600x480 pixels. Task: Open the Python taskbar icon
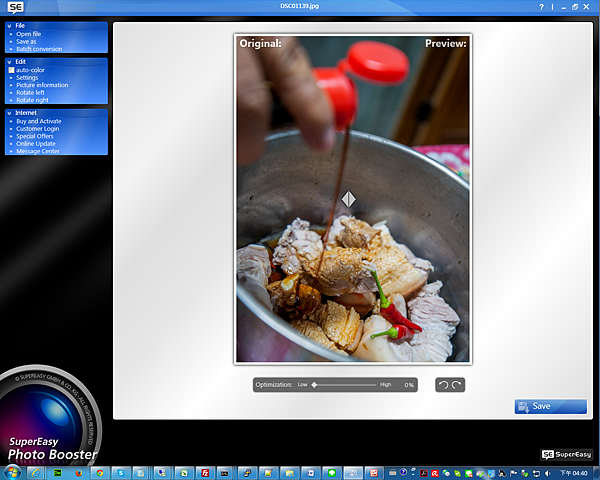[247, 473]
